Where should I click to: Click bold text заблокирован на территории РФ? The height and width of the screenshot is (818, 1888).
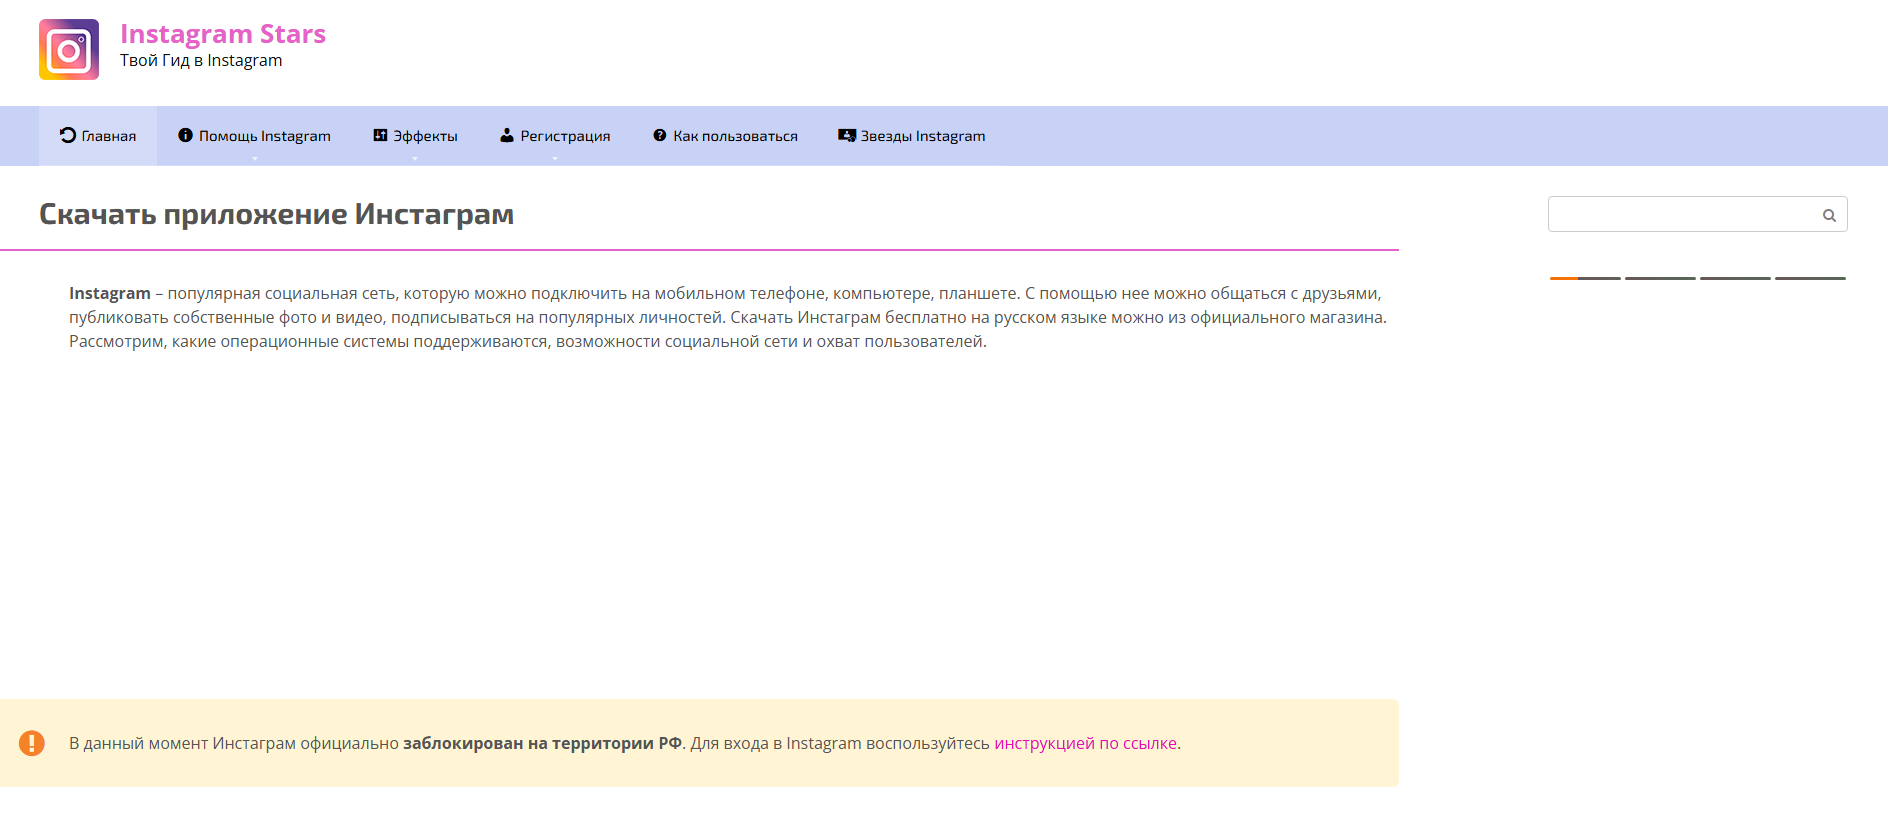(x=542, y=743)
